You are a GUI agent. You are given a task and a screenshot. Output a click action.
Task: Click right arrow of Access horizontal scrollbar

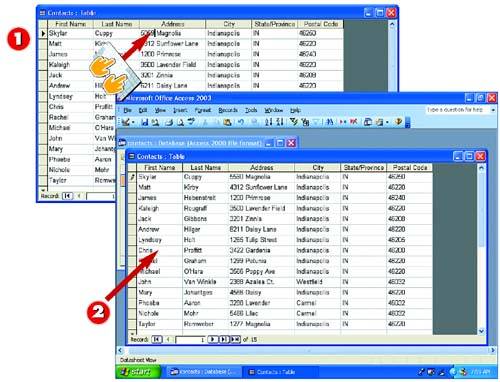(x=493, y=350)
